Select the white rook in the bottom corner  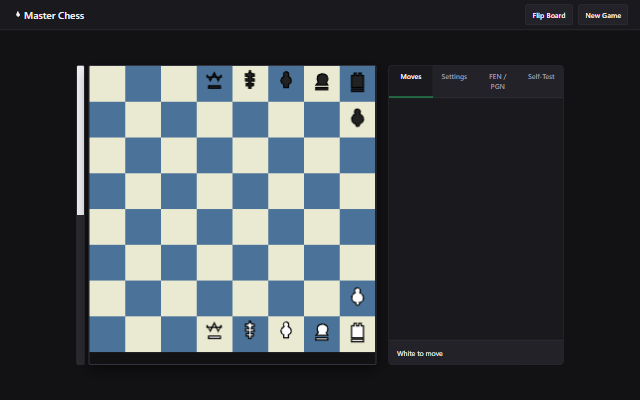[357, 332]
